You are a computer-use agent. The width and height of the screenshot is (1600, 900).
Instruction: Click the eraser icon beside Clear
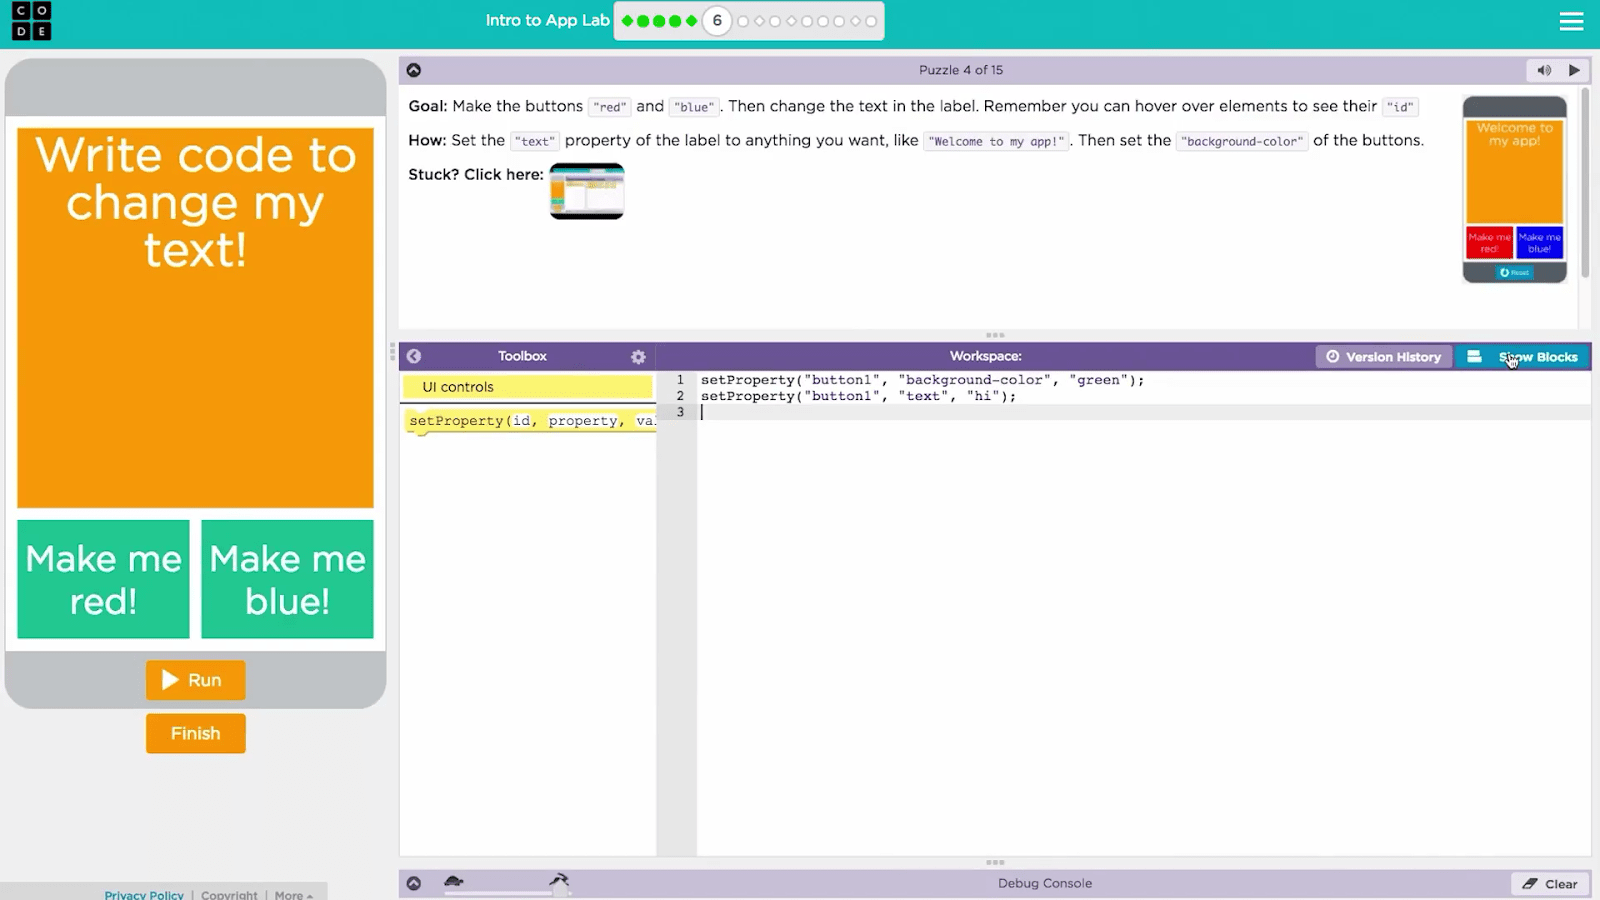(1529, 884)
